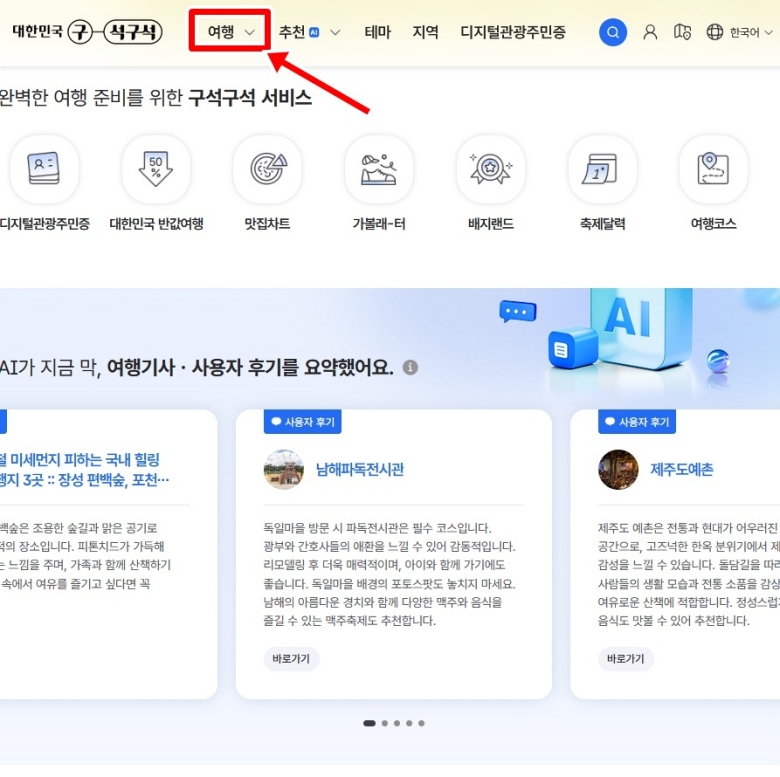780x777 pixels.
Task: Click the globe language icon
Action: point(715,32)
